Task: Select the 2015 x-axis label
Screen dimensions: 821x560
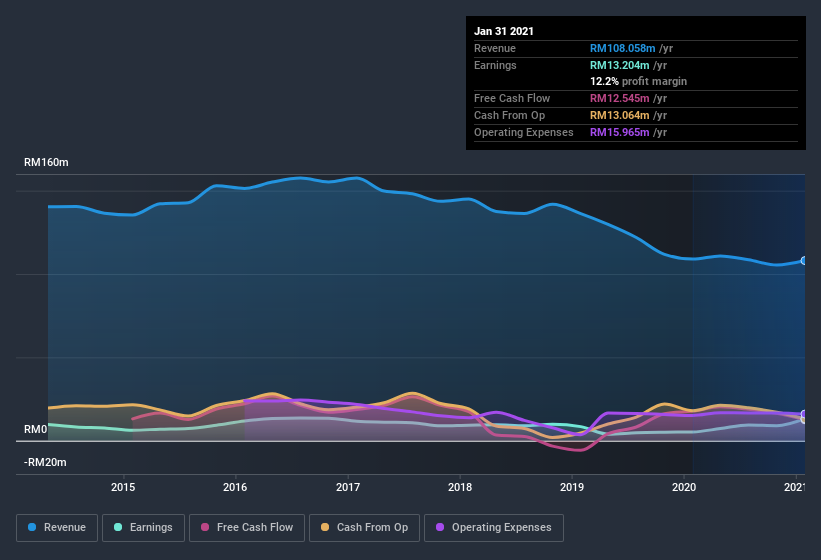Action: [123, 487]
